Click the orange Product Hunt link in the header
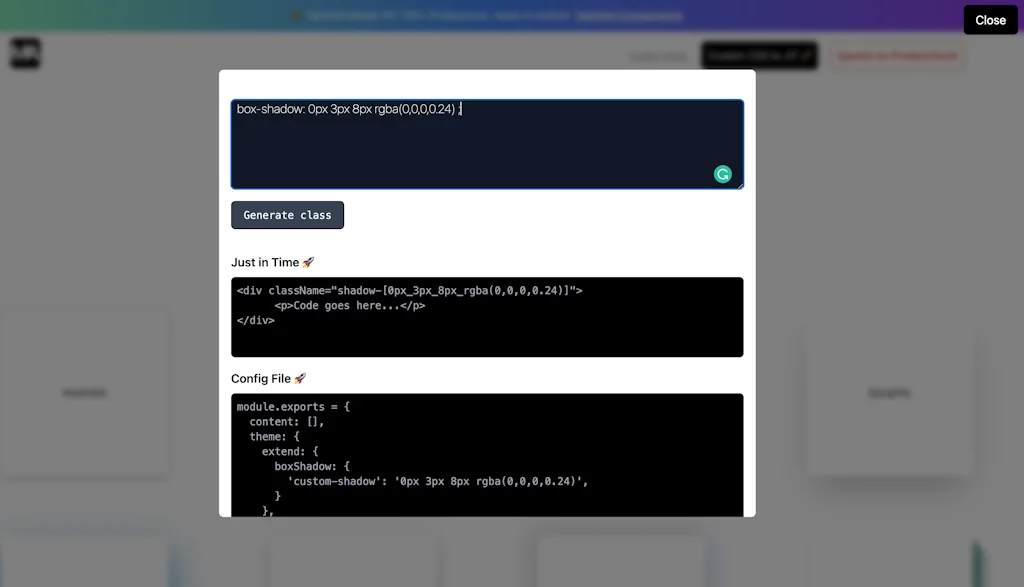The height and width of the screenshot is (587, 1024). 897,56
